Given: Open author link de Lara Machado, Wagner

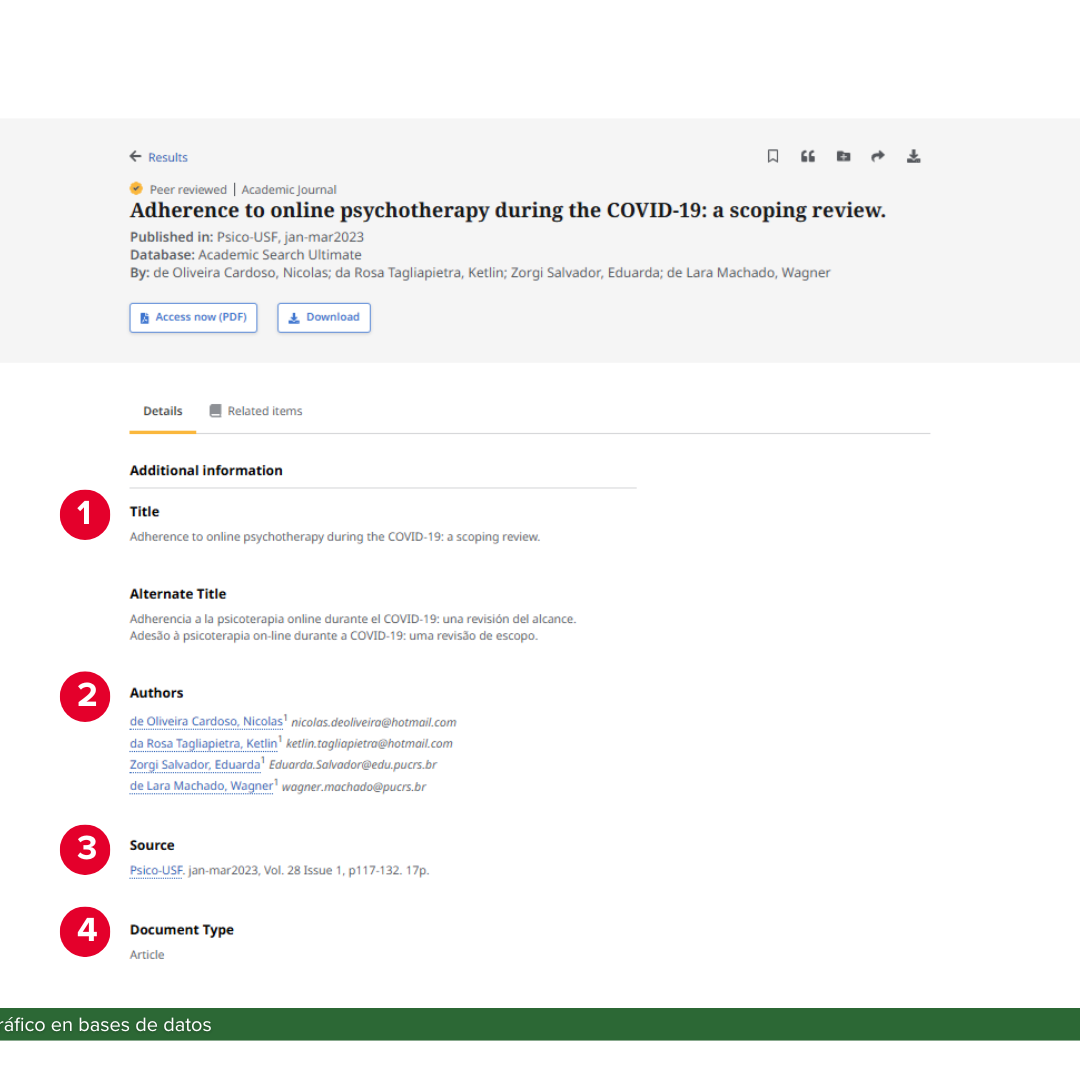Looking at the screenshot, I should point(199,786).
